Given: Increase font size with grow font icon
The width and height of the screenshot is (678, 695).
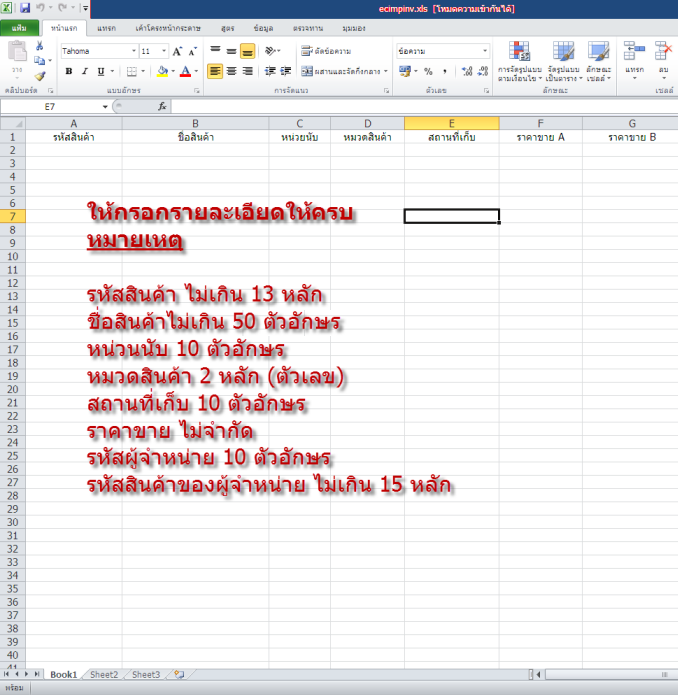Looking at the screenshot, I should 177,50.
